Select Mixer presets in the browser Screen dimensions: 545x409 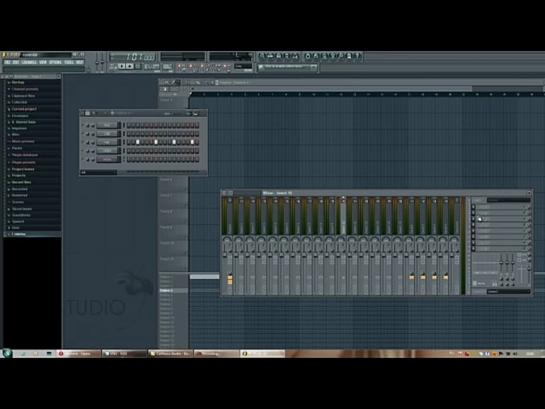coord(23,141)
